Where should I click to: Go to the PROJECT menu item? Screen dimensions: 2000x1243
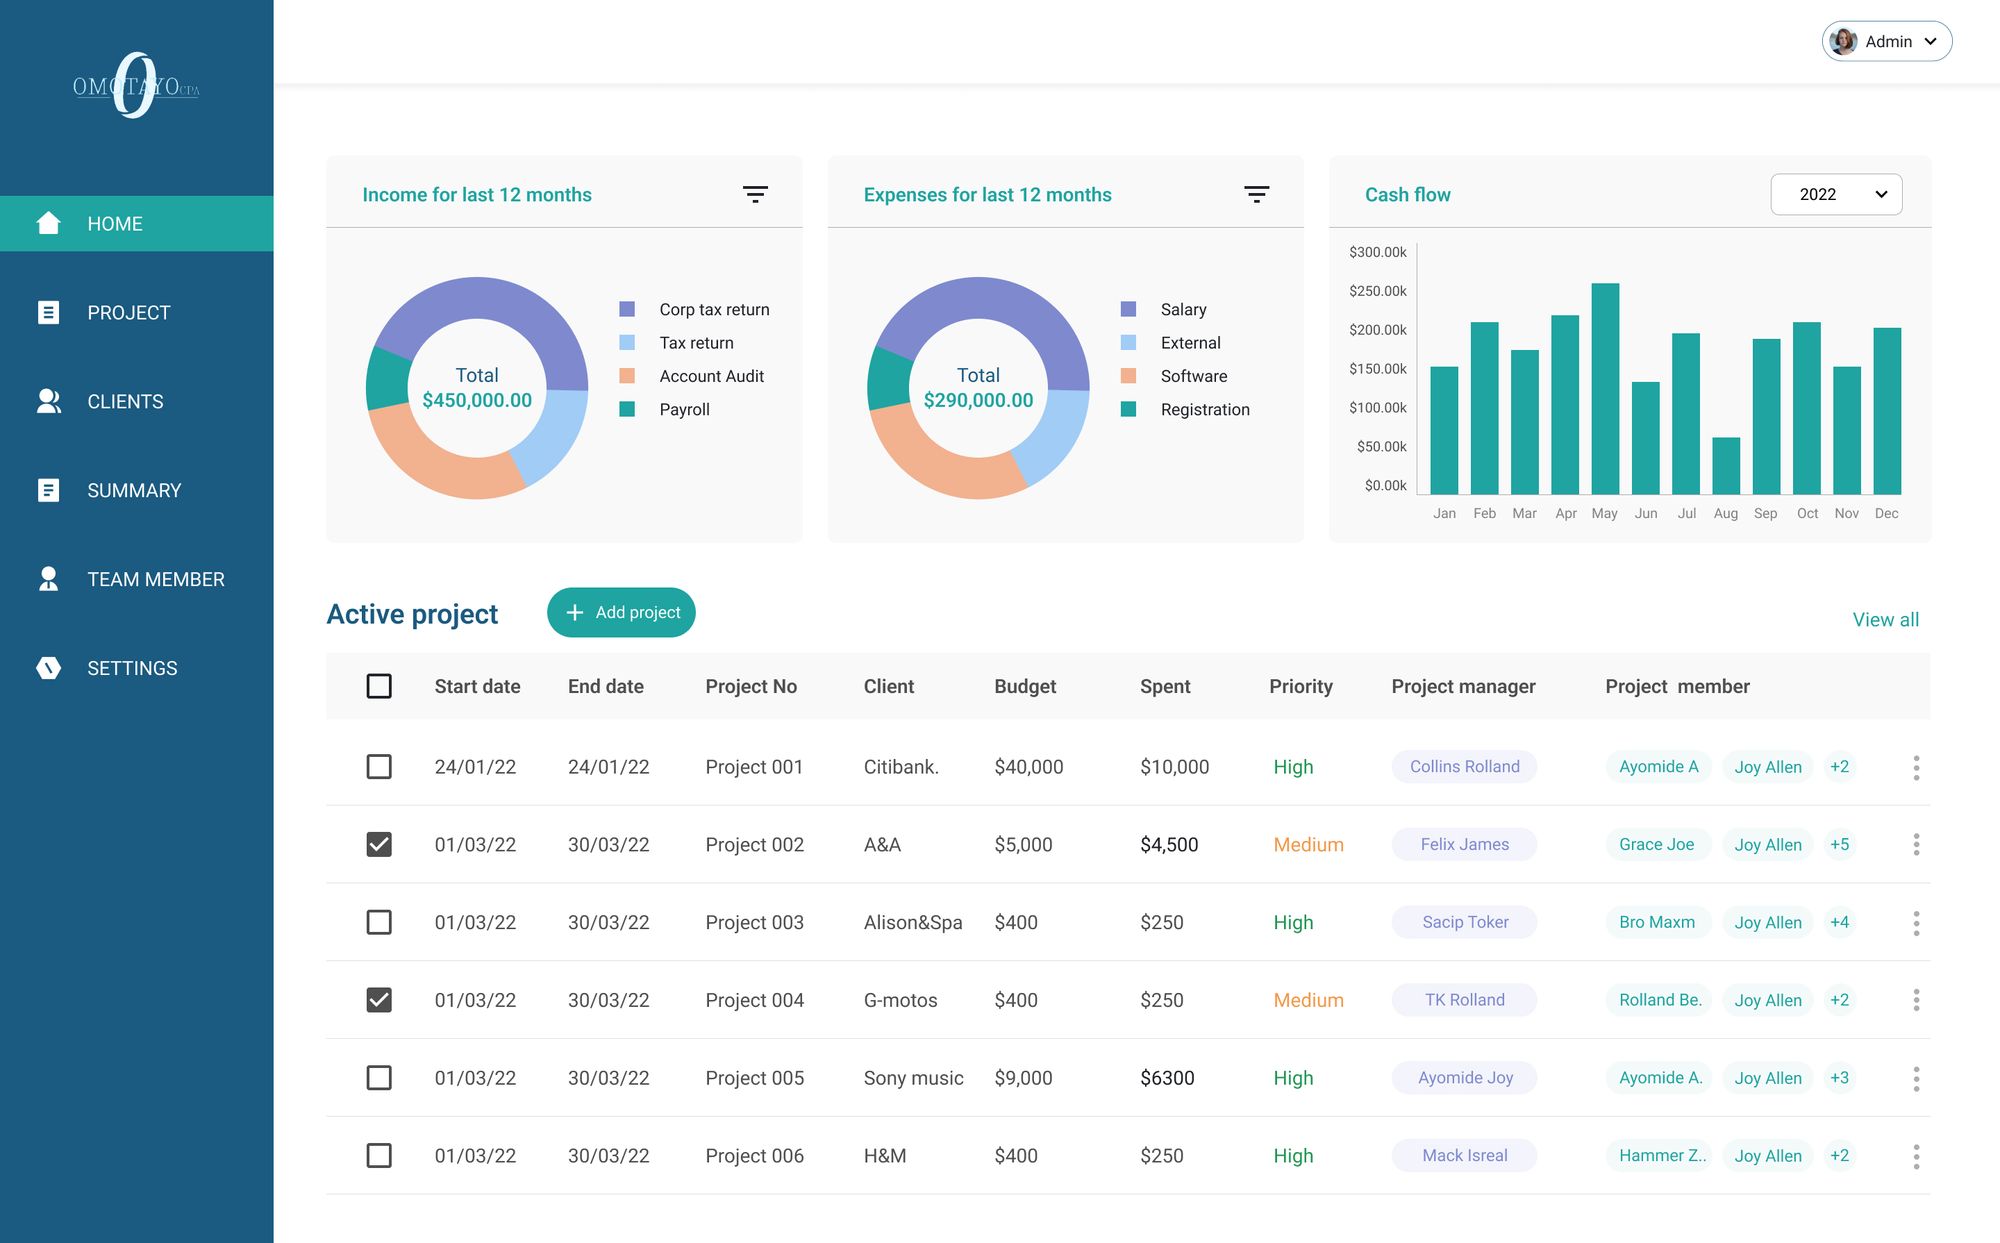128,312
